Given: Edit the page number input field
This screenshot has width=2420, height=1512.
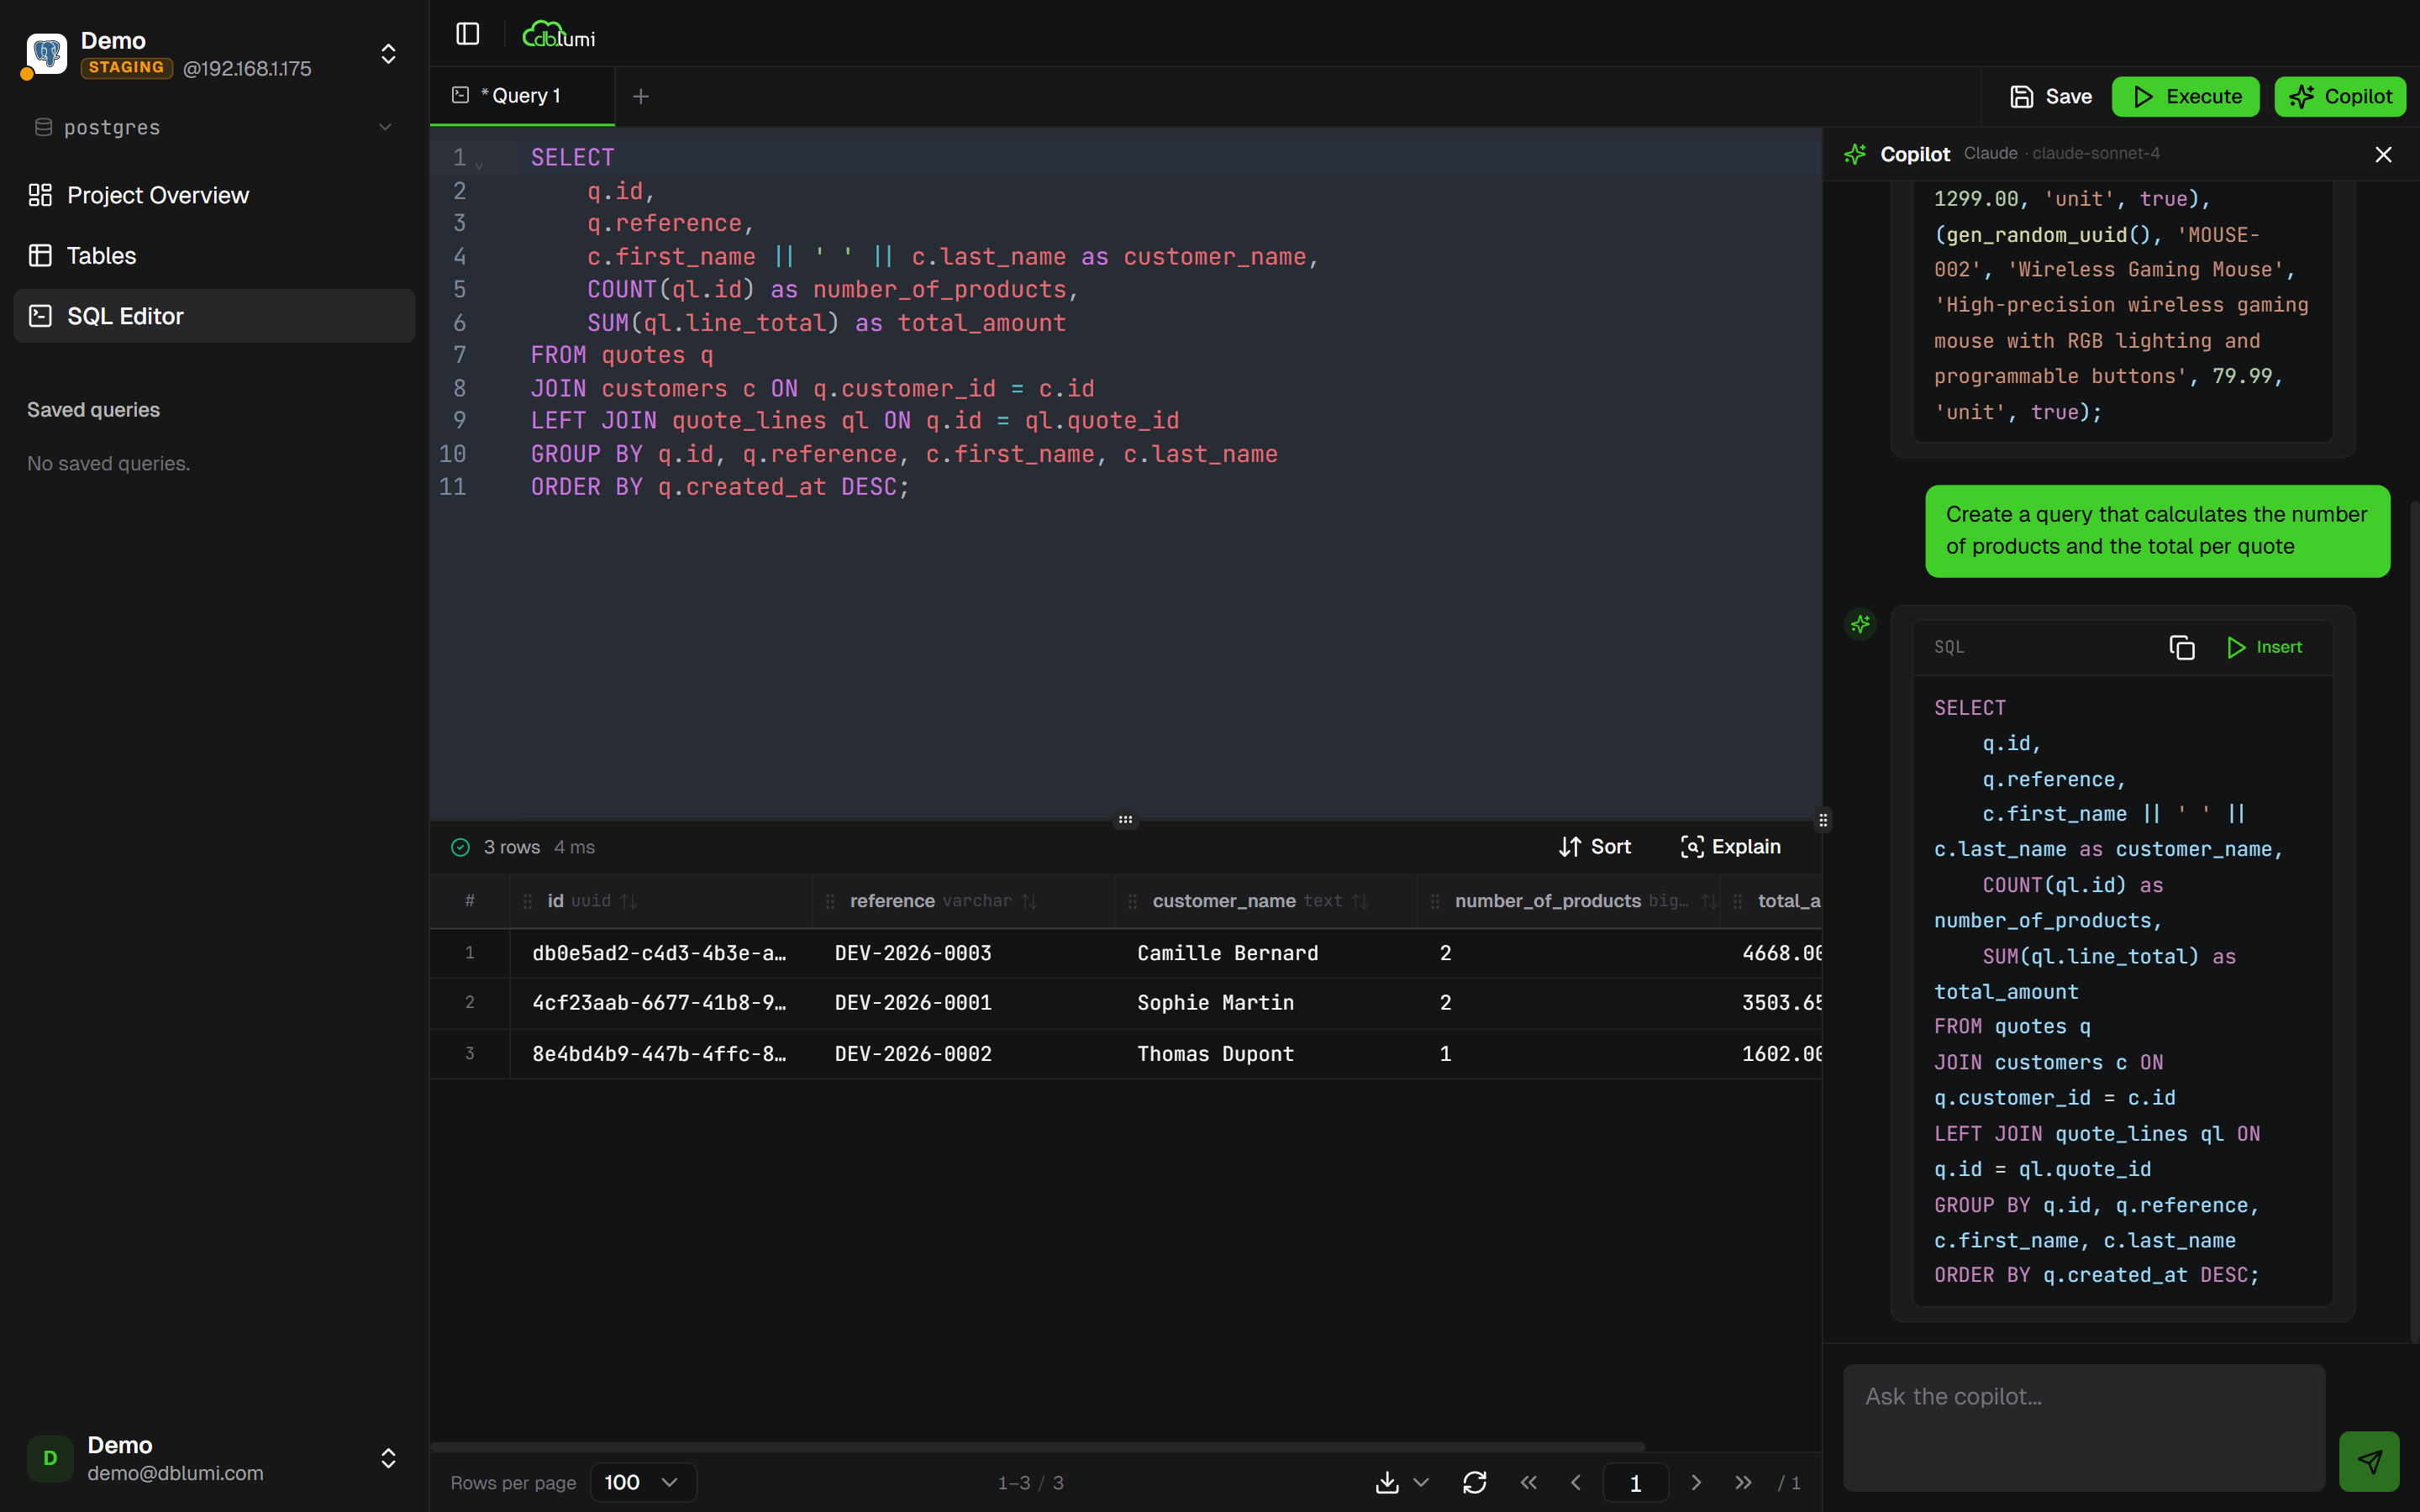Looking at the screenshot, I should 1635,1483.
